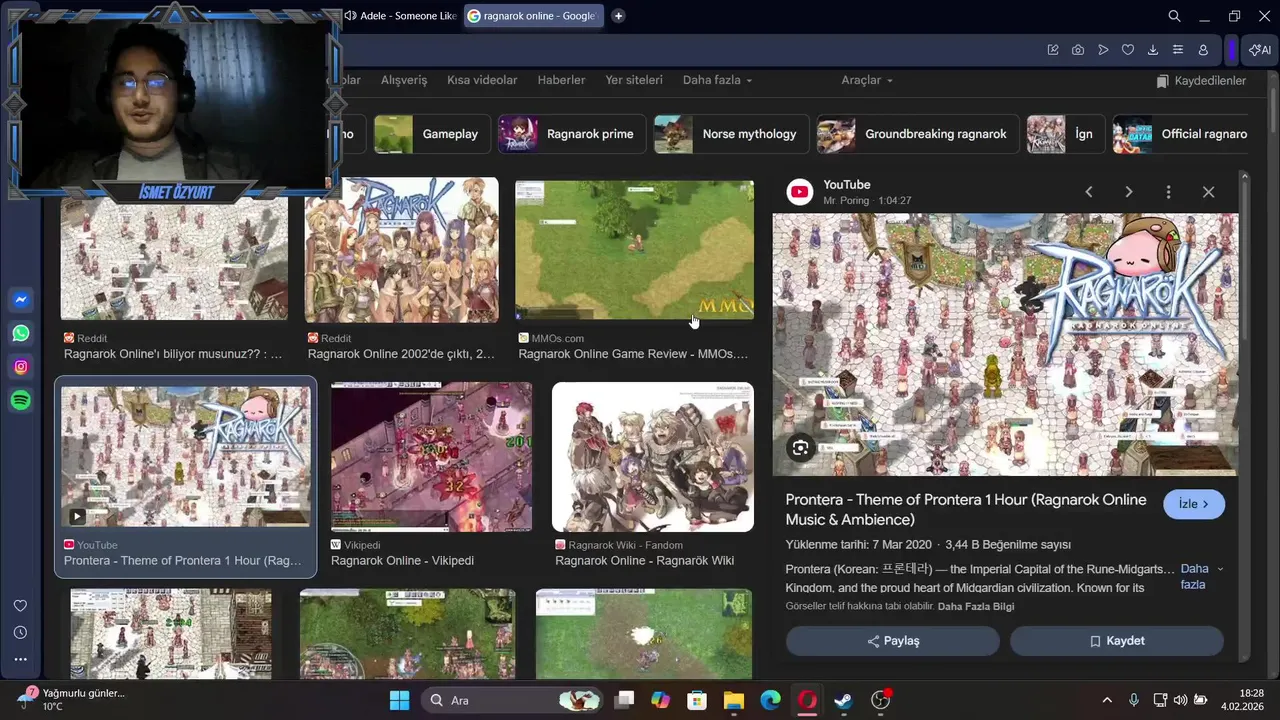This screenshot has width=1280, height=720.
Task: Click the microphone icon in system tray
Action: [x=1133, y=700]
